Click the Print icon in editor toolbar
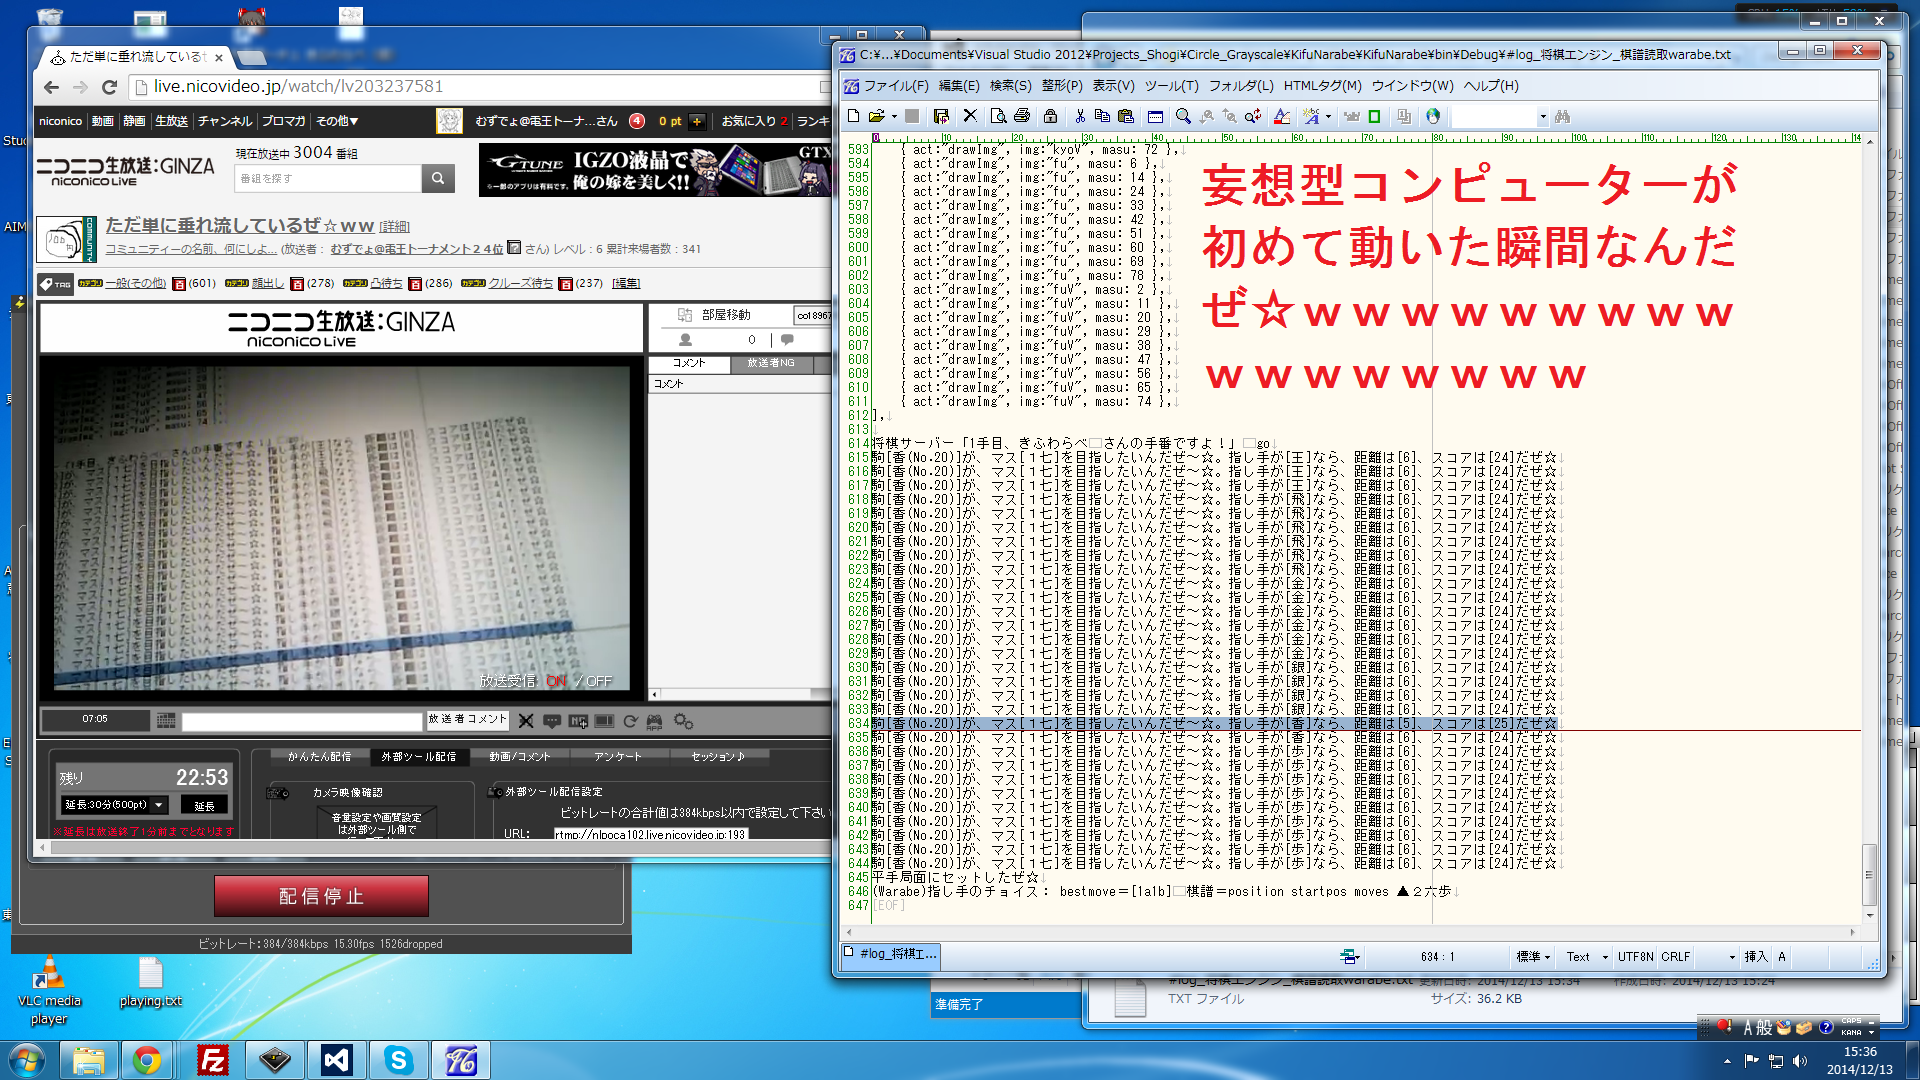Image resolution: width=1920 pixels, height=1080 pixels. [1022, 116]
